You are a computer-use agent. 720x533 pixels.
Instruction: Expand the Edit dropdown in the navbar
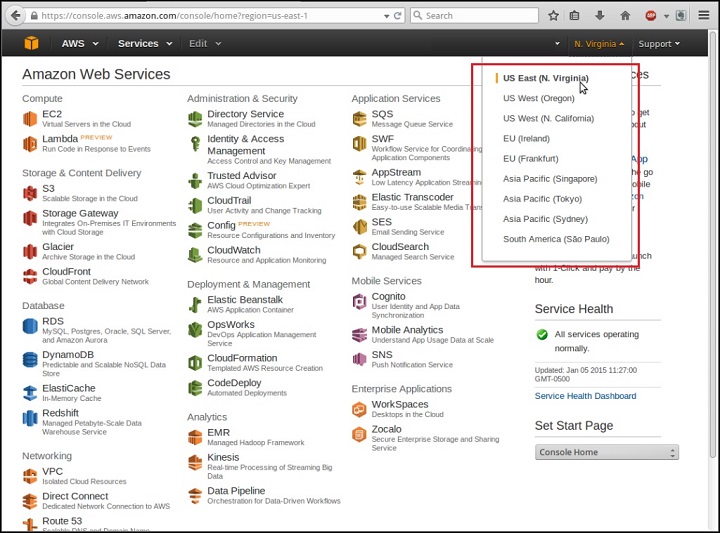pos(205,44)
